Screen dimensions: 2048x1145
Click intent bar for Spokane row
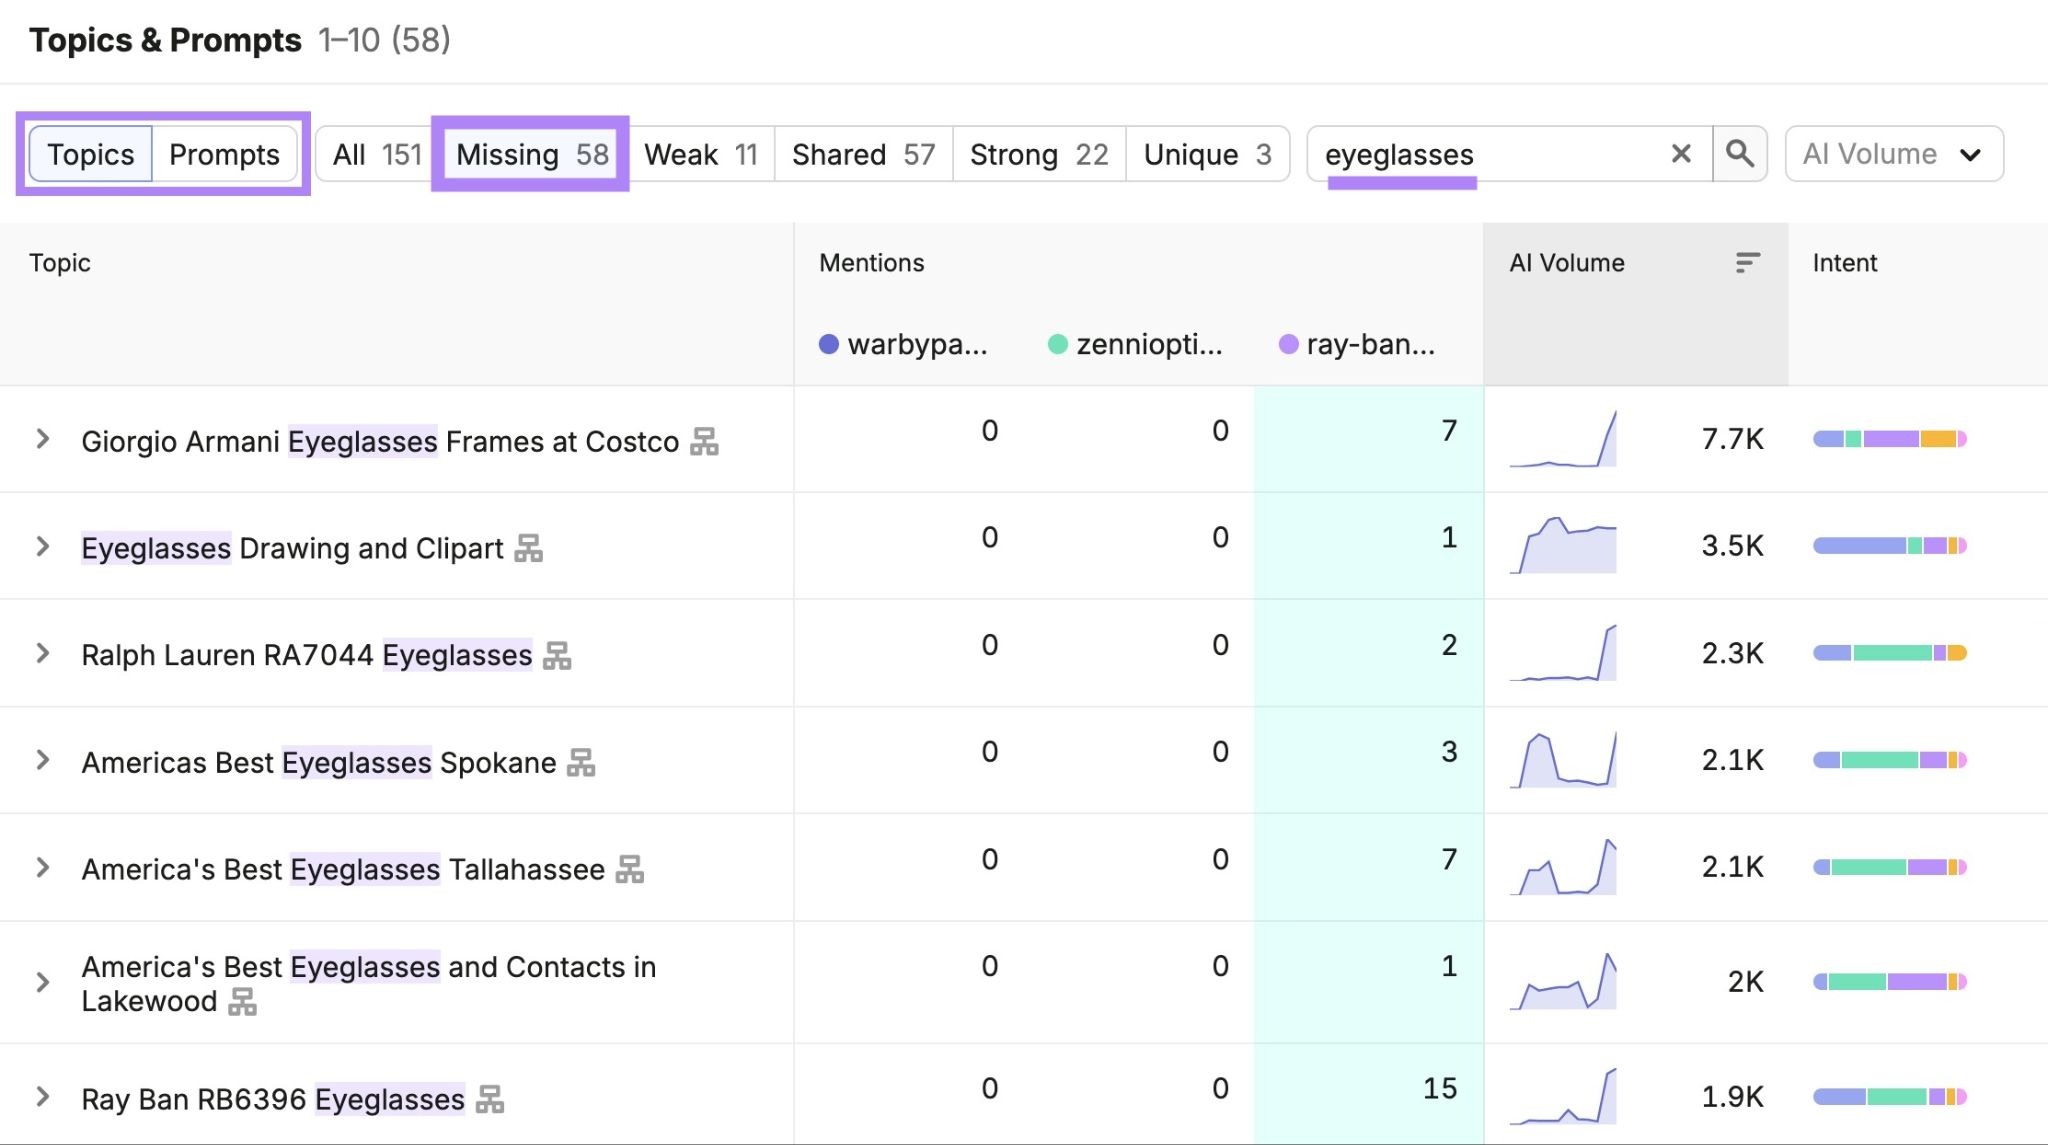(1890, 760)
